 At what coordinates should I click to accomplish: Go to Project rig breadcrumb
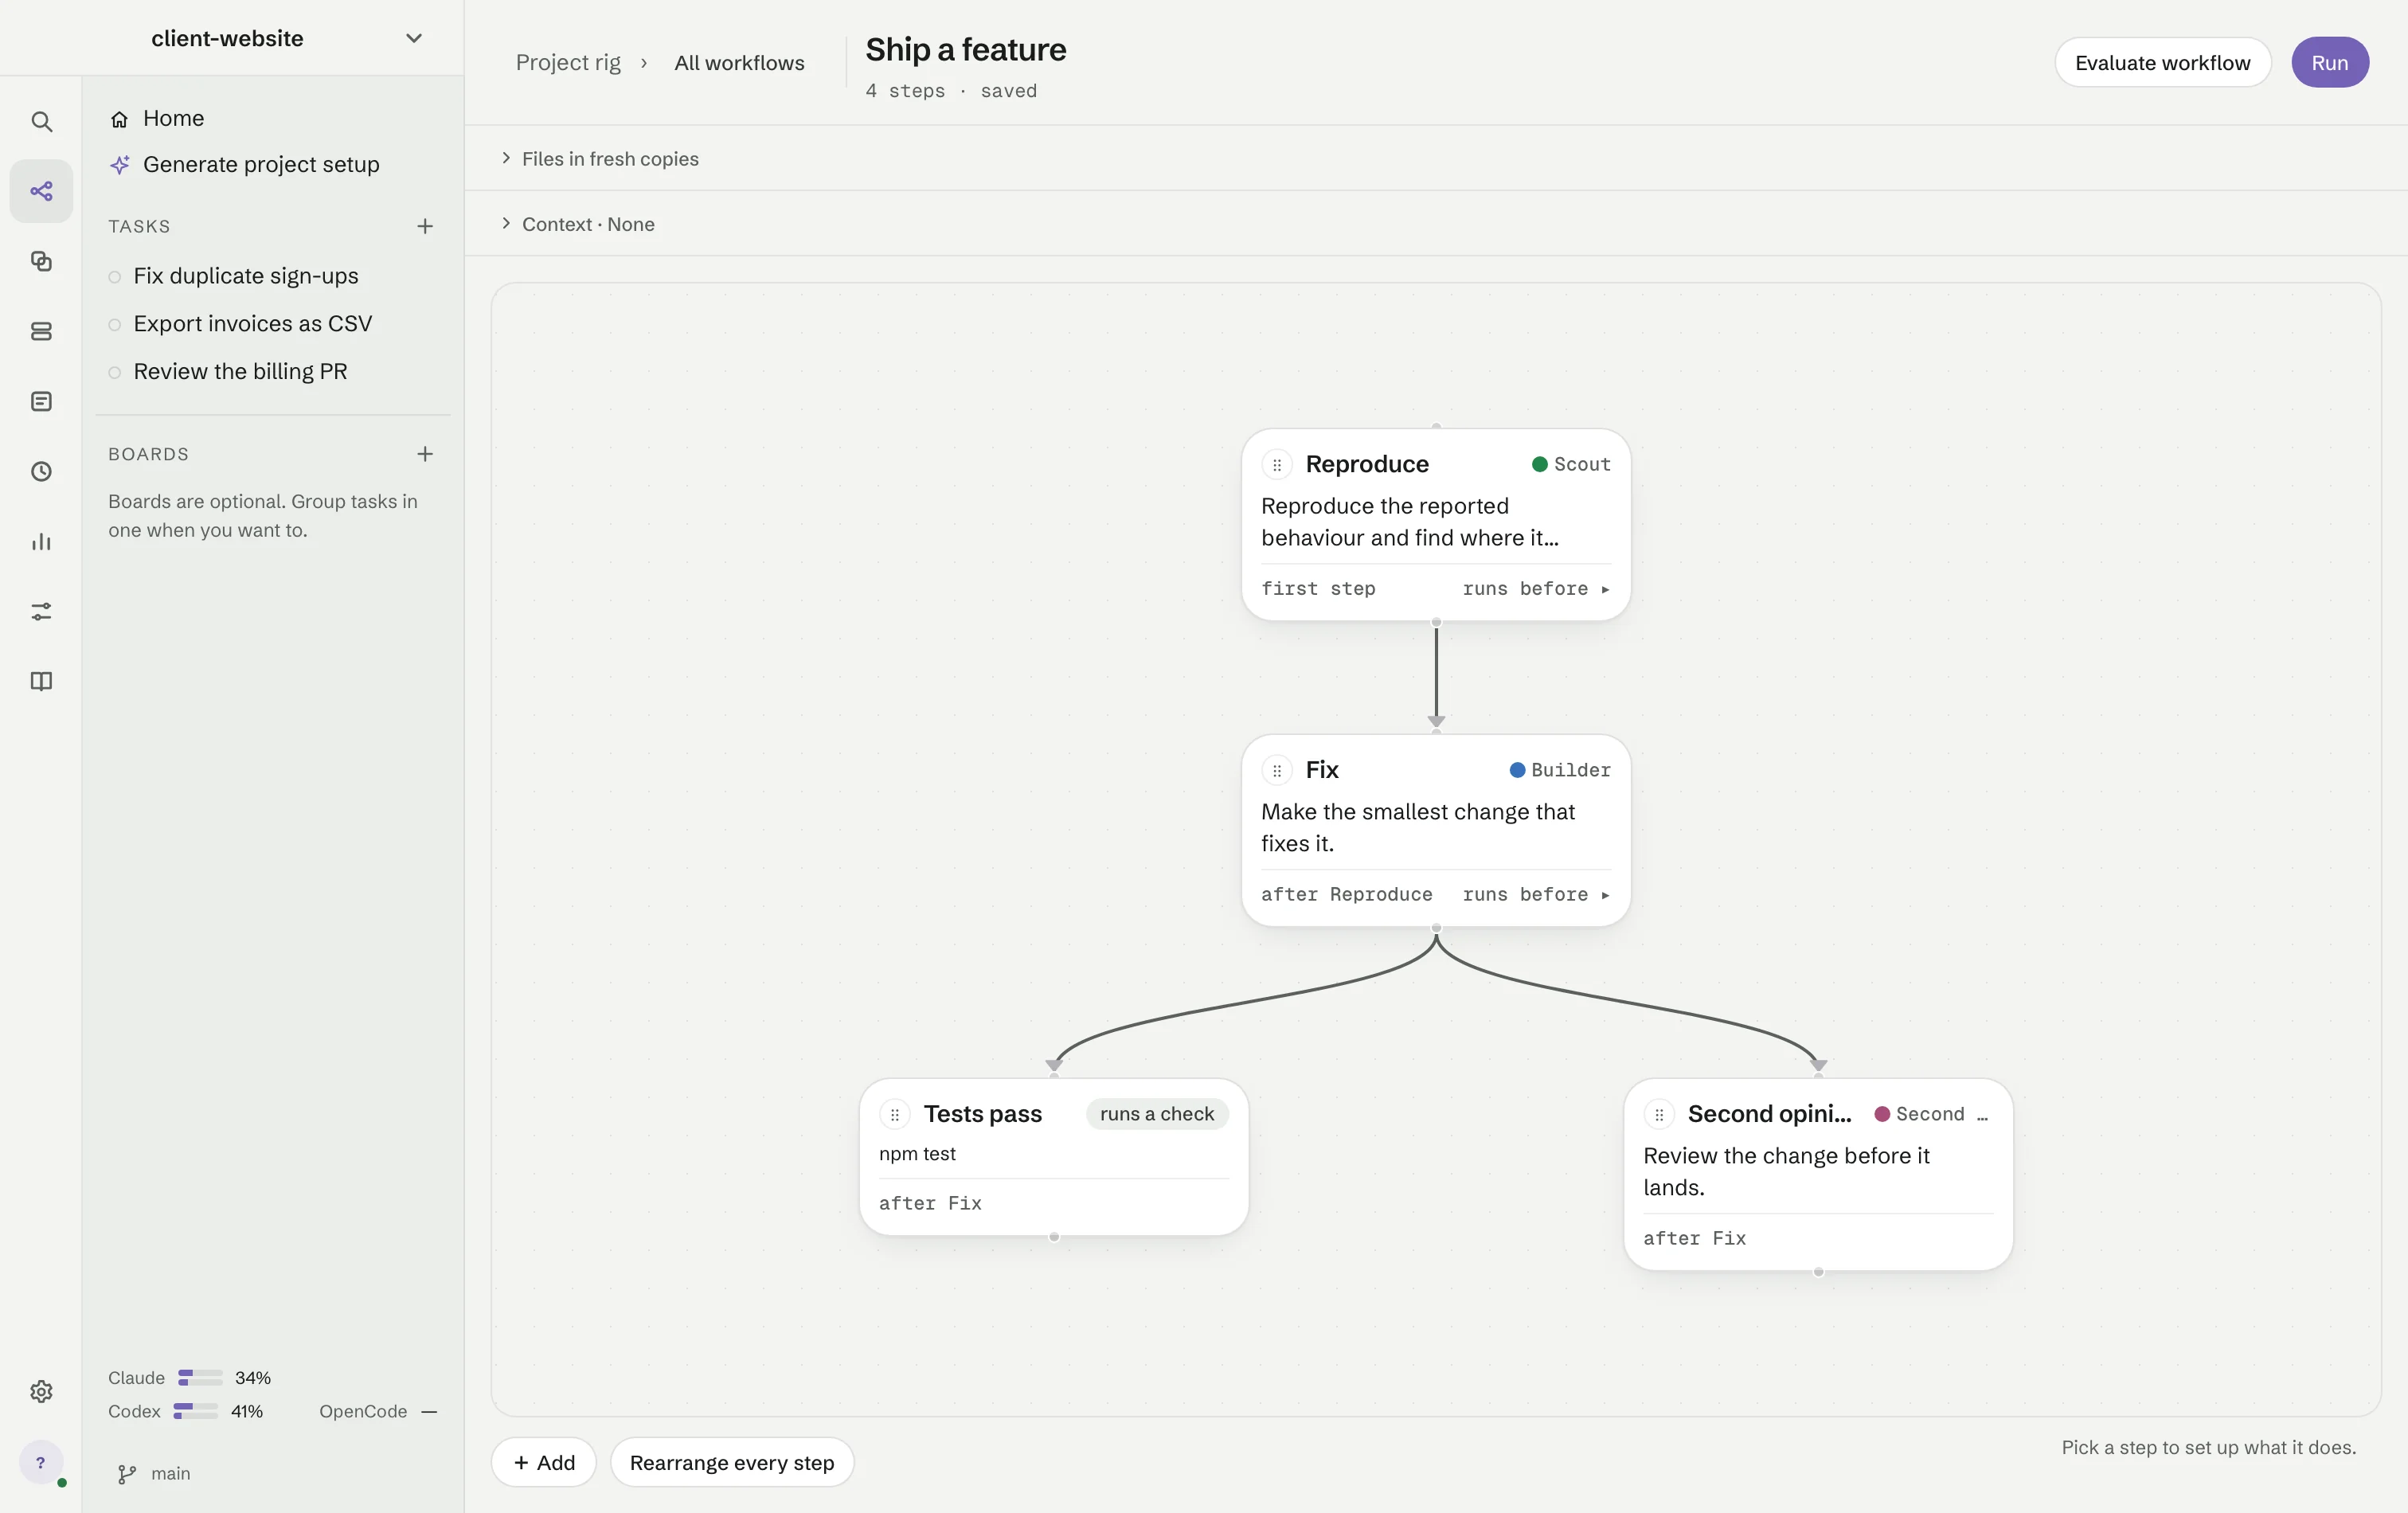[x=568, y=63]
